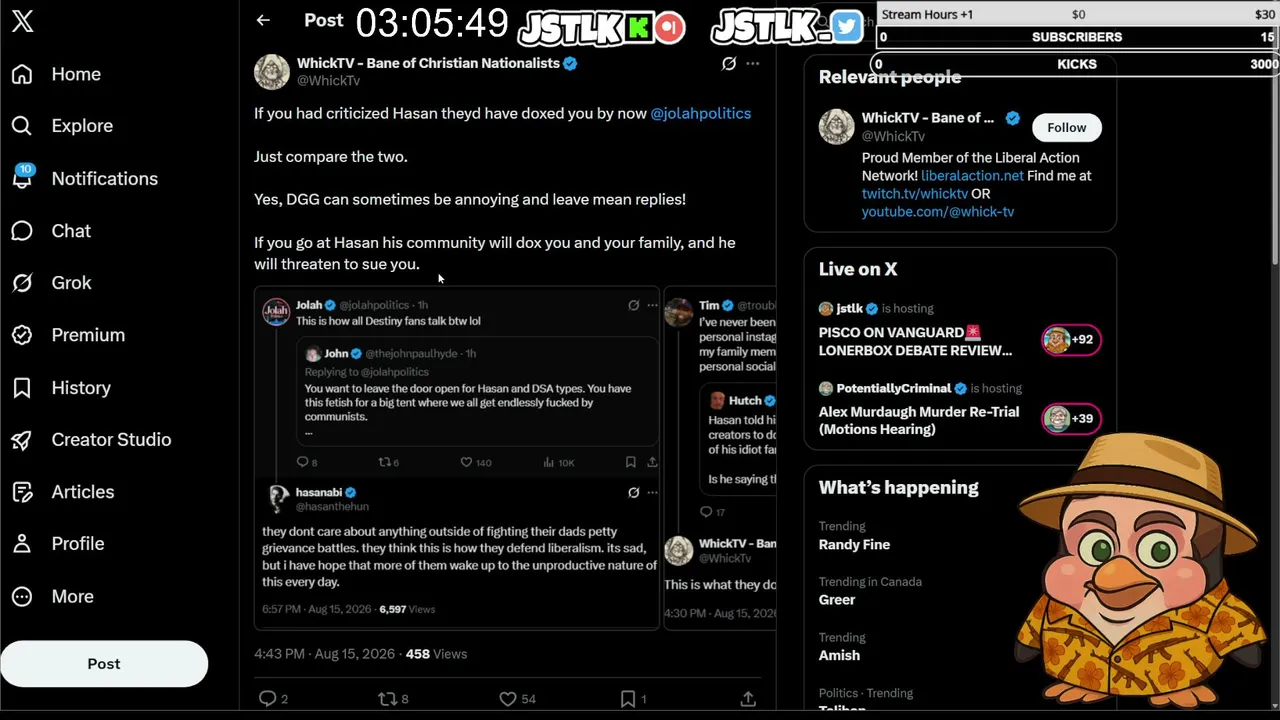
Task: Join the Alex Murdaugh Murder Re-Trial live
Action: [919, 420]
